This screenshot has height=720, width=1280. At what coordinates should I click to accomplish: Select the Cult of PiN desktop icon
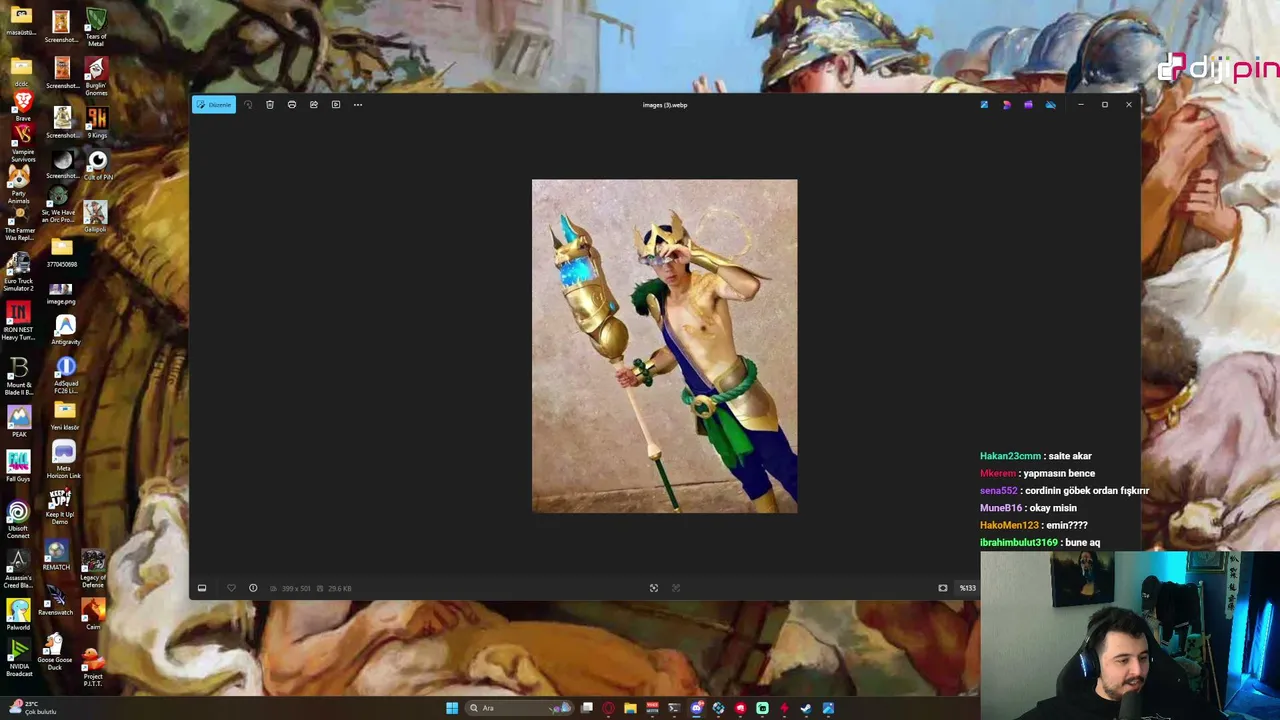[x=97, y=166]
